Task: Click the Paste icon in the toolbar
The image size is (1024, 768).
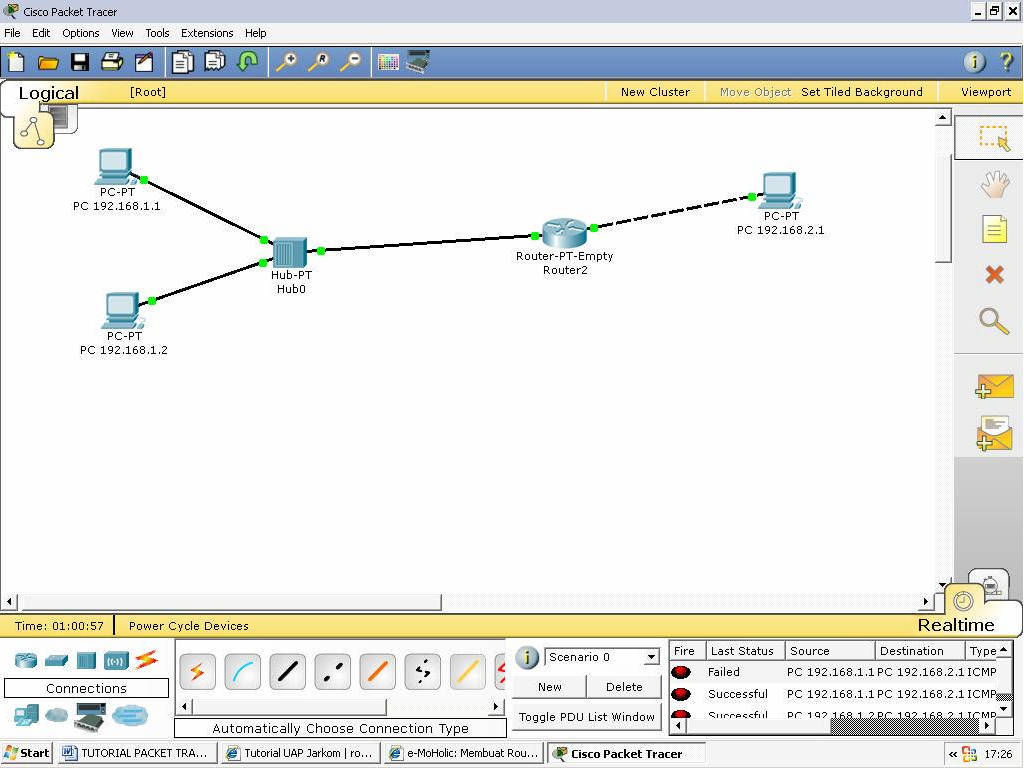Action: pyautogui.click(x=214, y=62)
